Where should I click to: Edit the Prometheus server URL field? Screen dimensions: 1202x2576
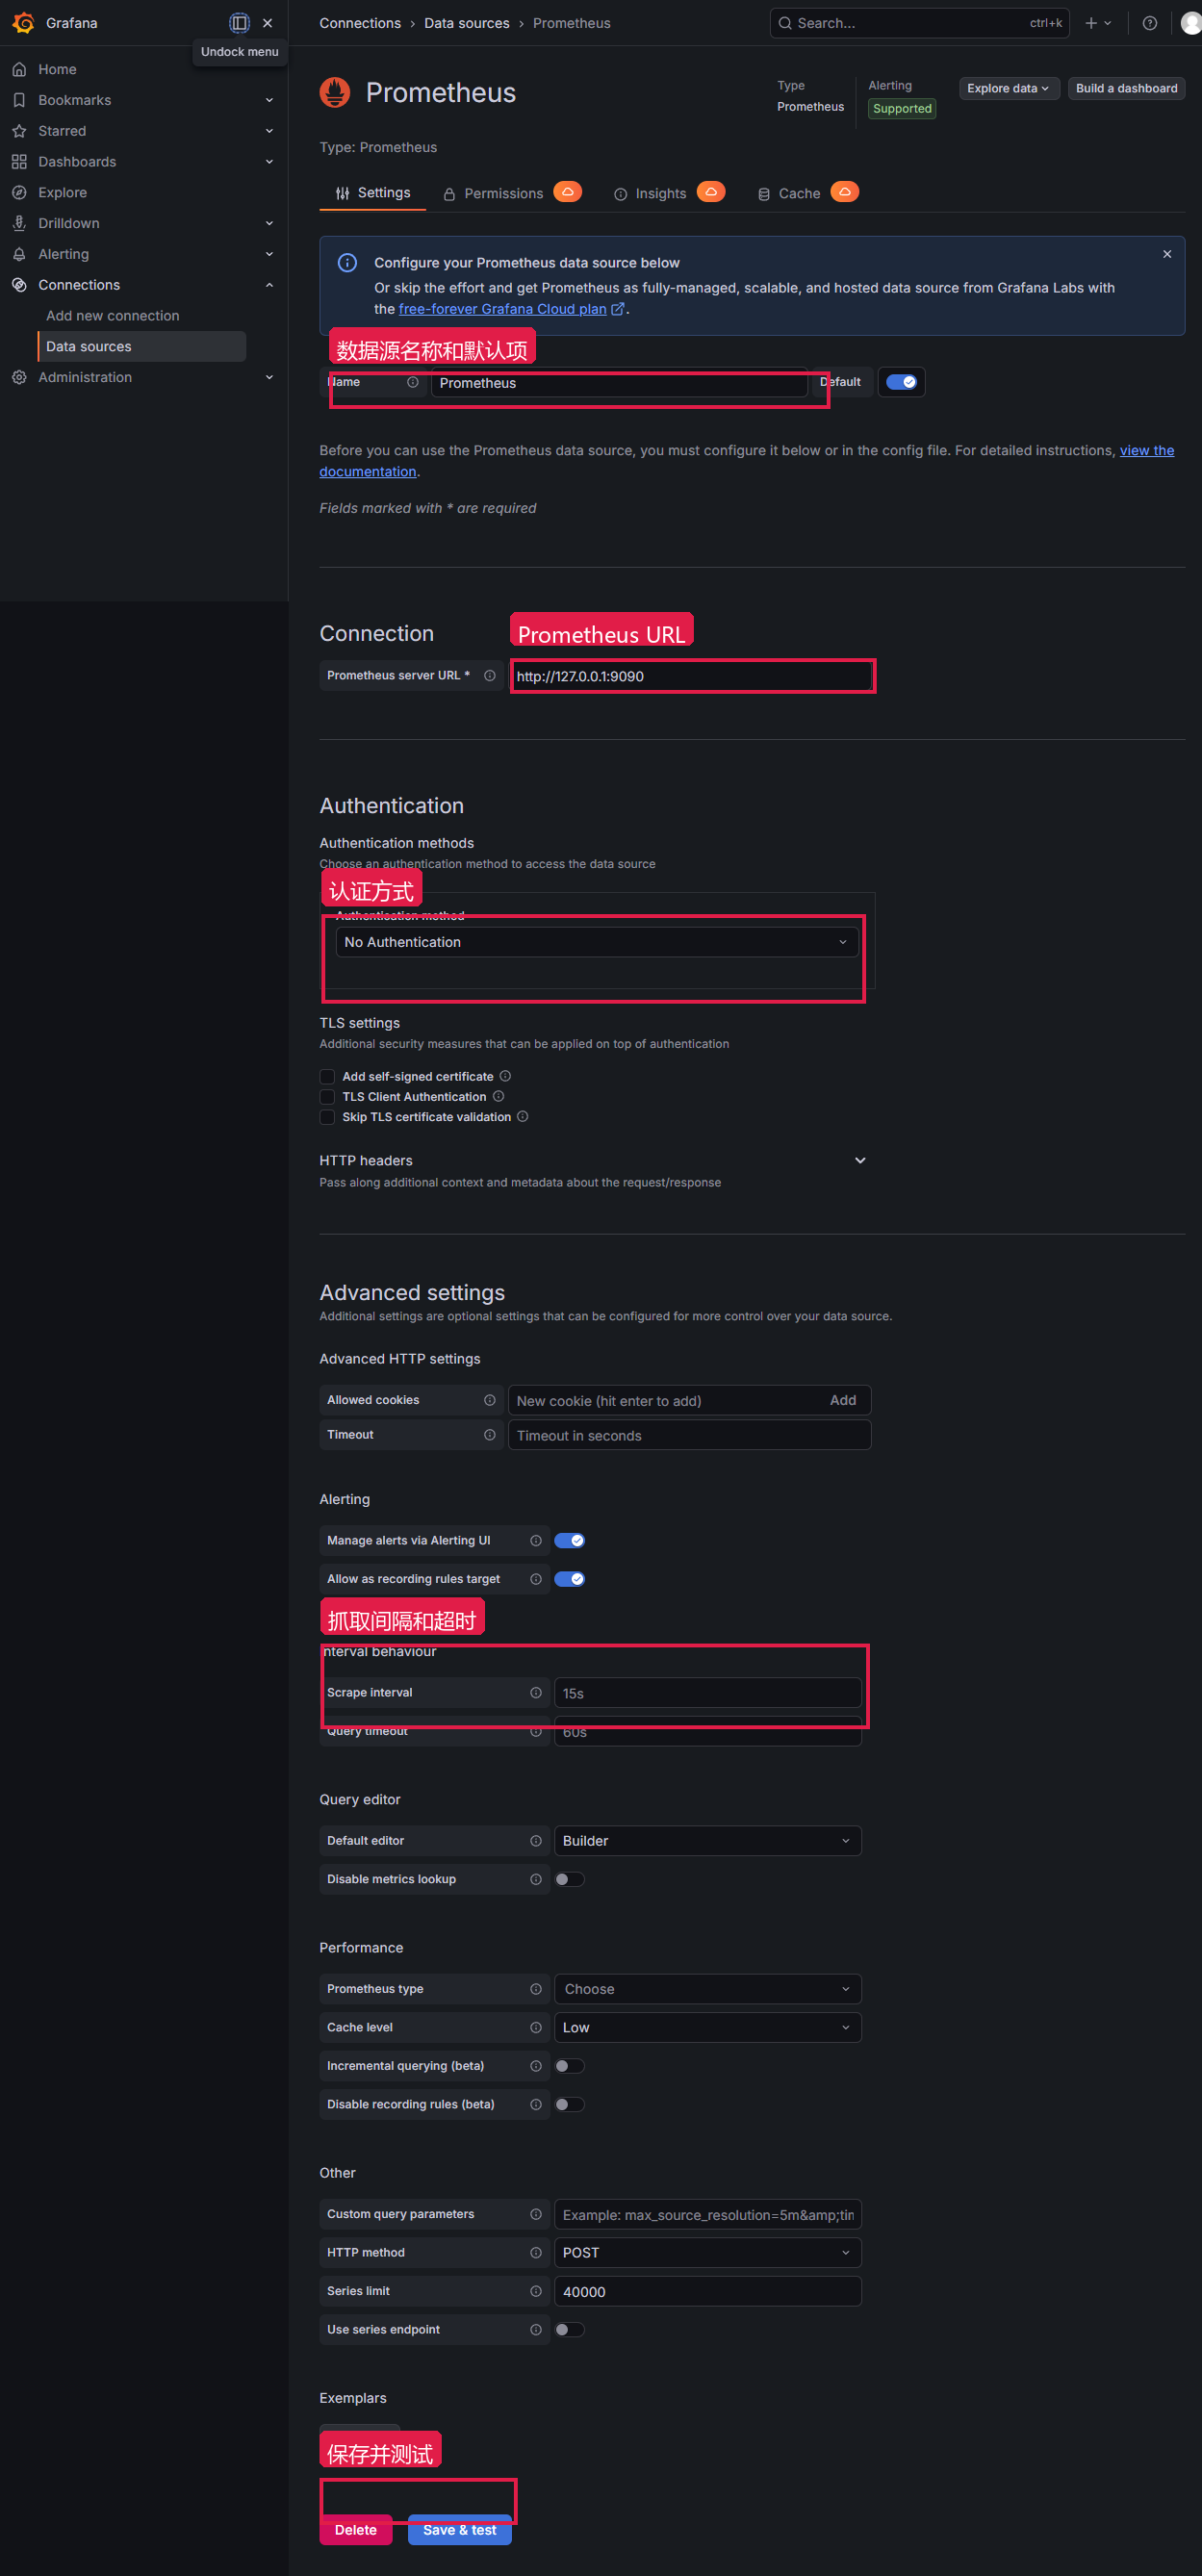point(692,676)
